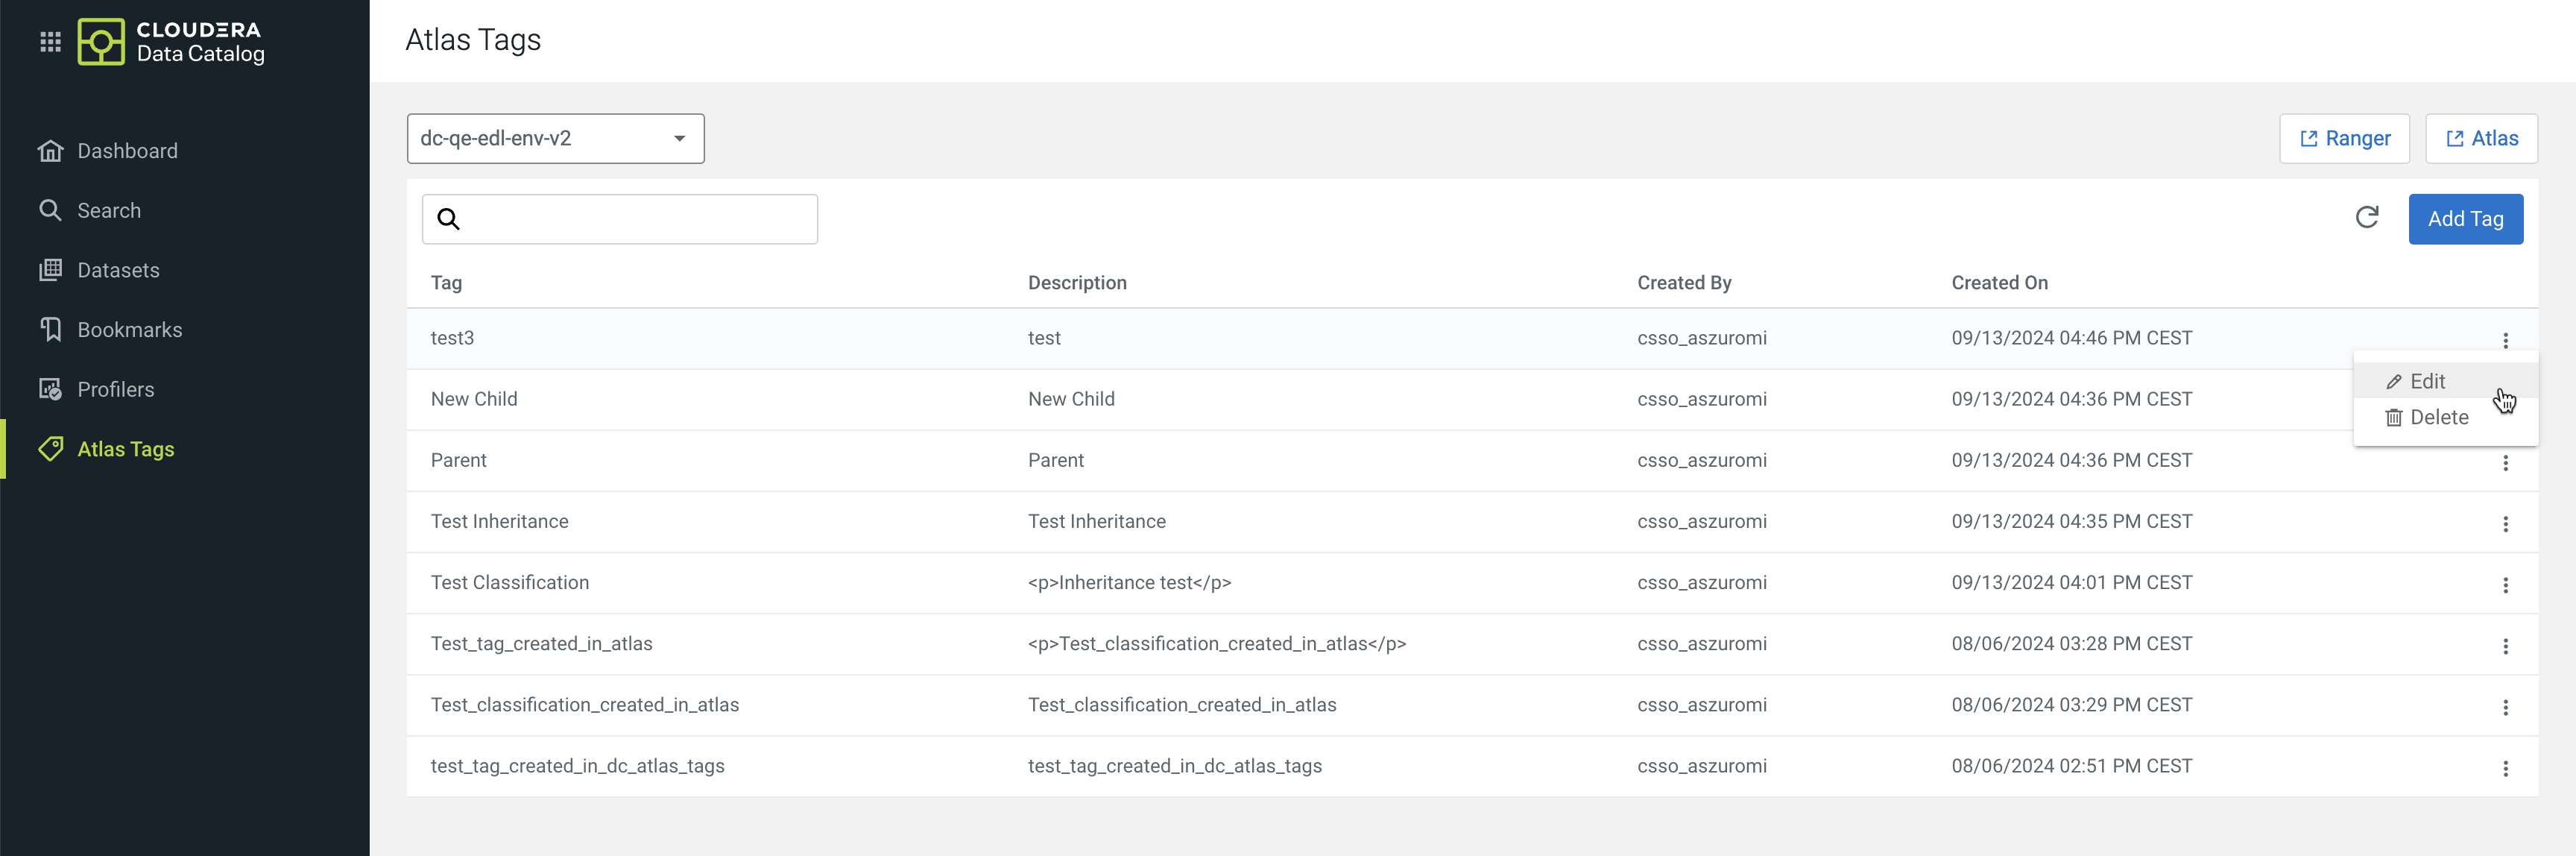The height and width of the screenshot is (856, 2576).
Task: Open actions menu for Test_classification_created_in_atlas row
Action: click(x=2505, y=708)
